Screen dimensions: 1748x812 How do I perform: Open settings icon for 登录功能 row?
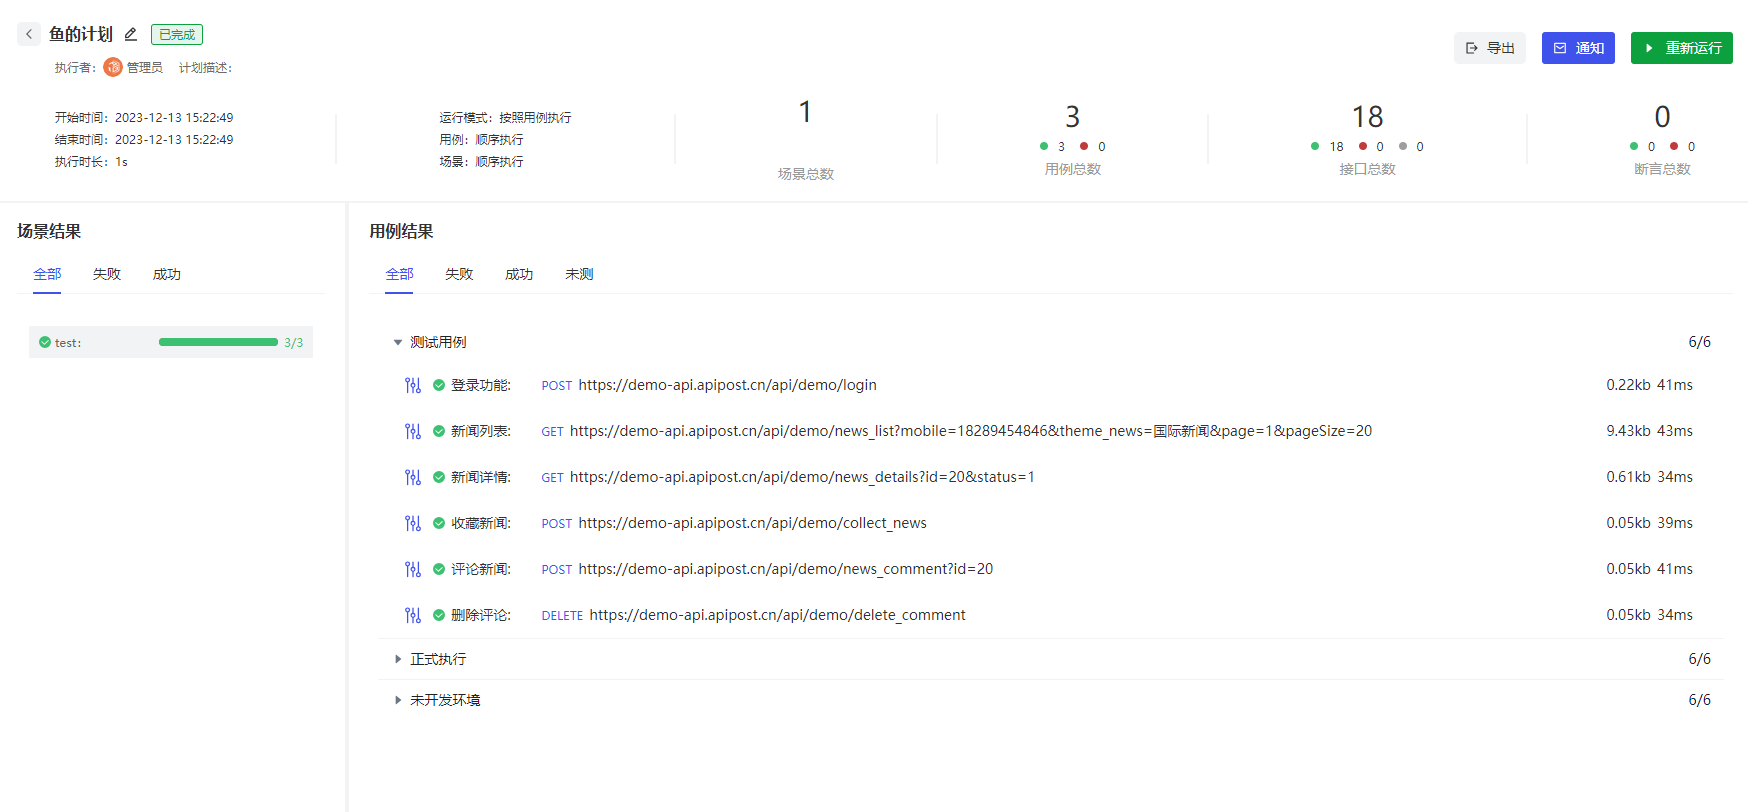[x=413, y=385]
